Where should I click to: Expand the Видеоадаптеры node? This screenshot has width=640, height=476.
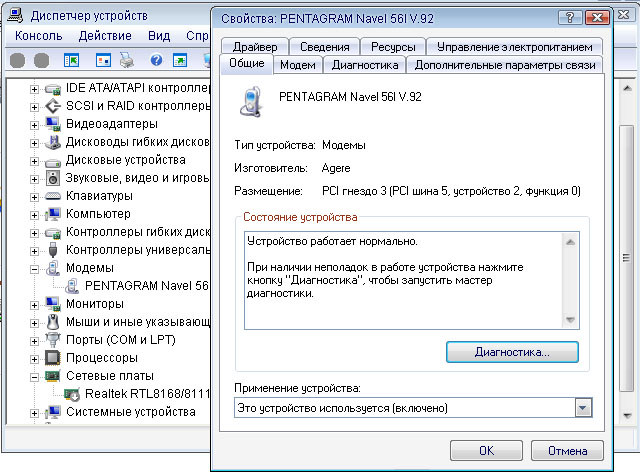coord(34,125)
